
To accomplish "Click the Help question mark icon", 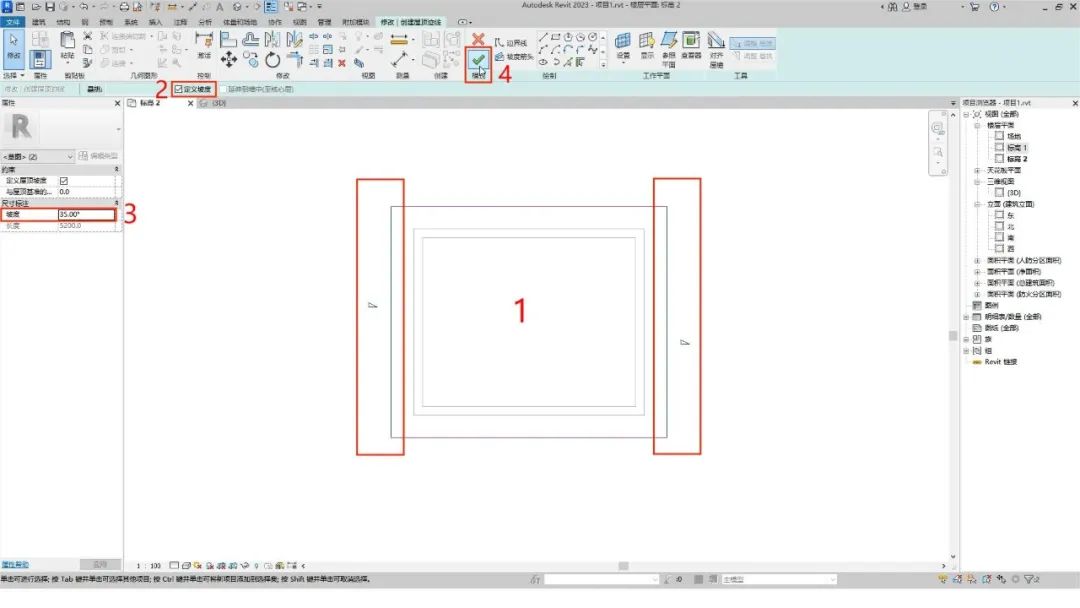I will point(994,6).
